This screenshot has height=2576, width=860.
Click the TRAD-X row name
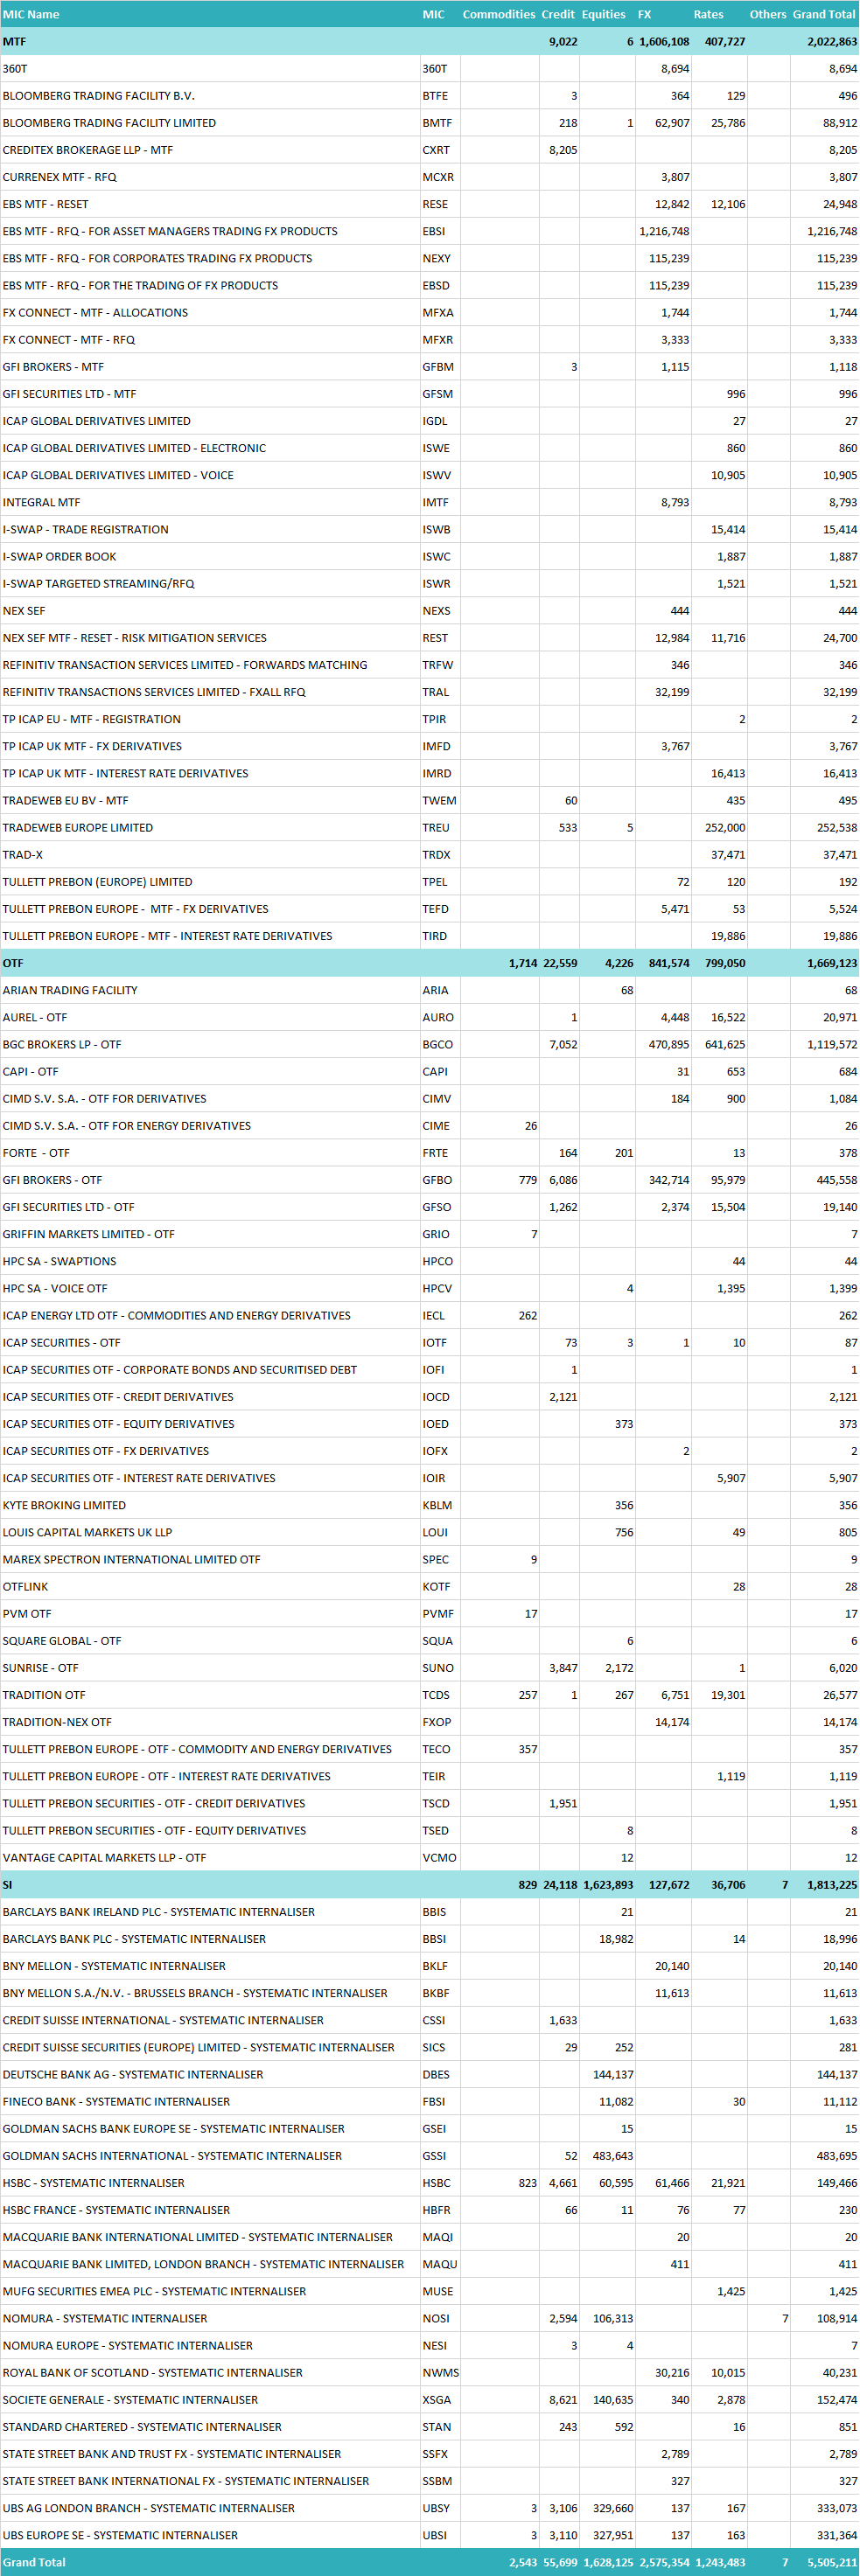[x=23, y=855]
